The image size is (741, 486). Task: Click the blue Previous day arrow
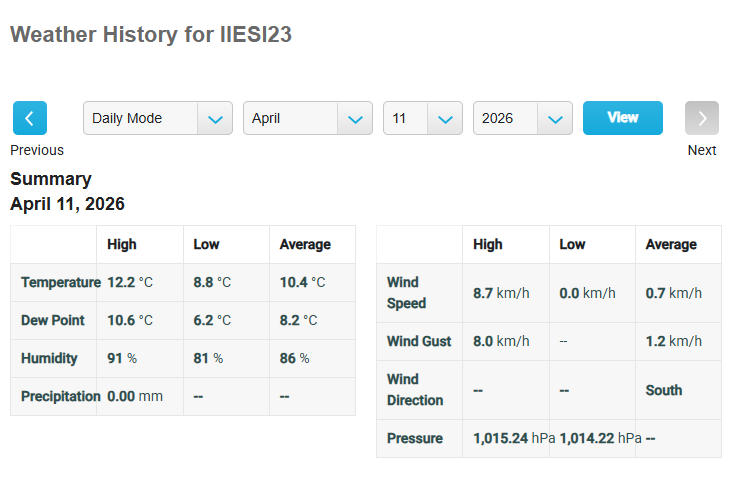(29, 118)
